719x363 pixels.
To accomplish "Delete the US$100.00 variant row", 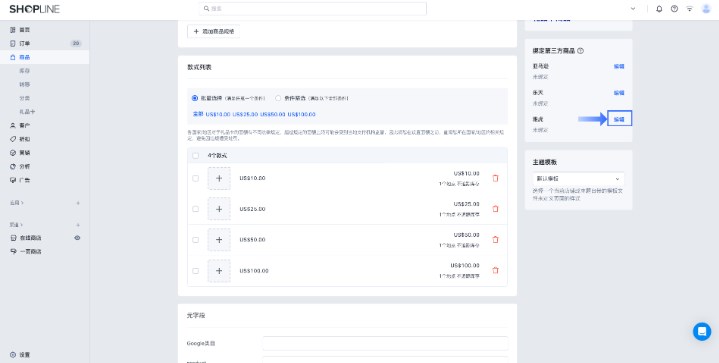I will 495,270.
